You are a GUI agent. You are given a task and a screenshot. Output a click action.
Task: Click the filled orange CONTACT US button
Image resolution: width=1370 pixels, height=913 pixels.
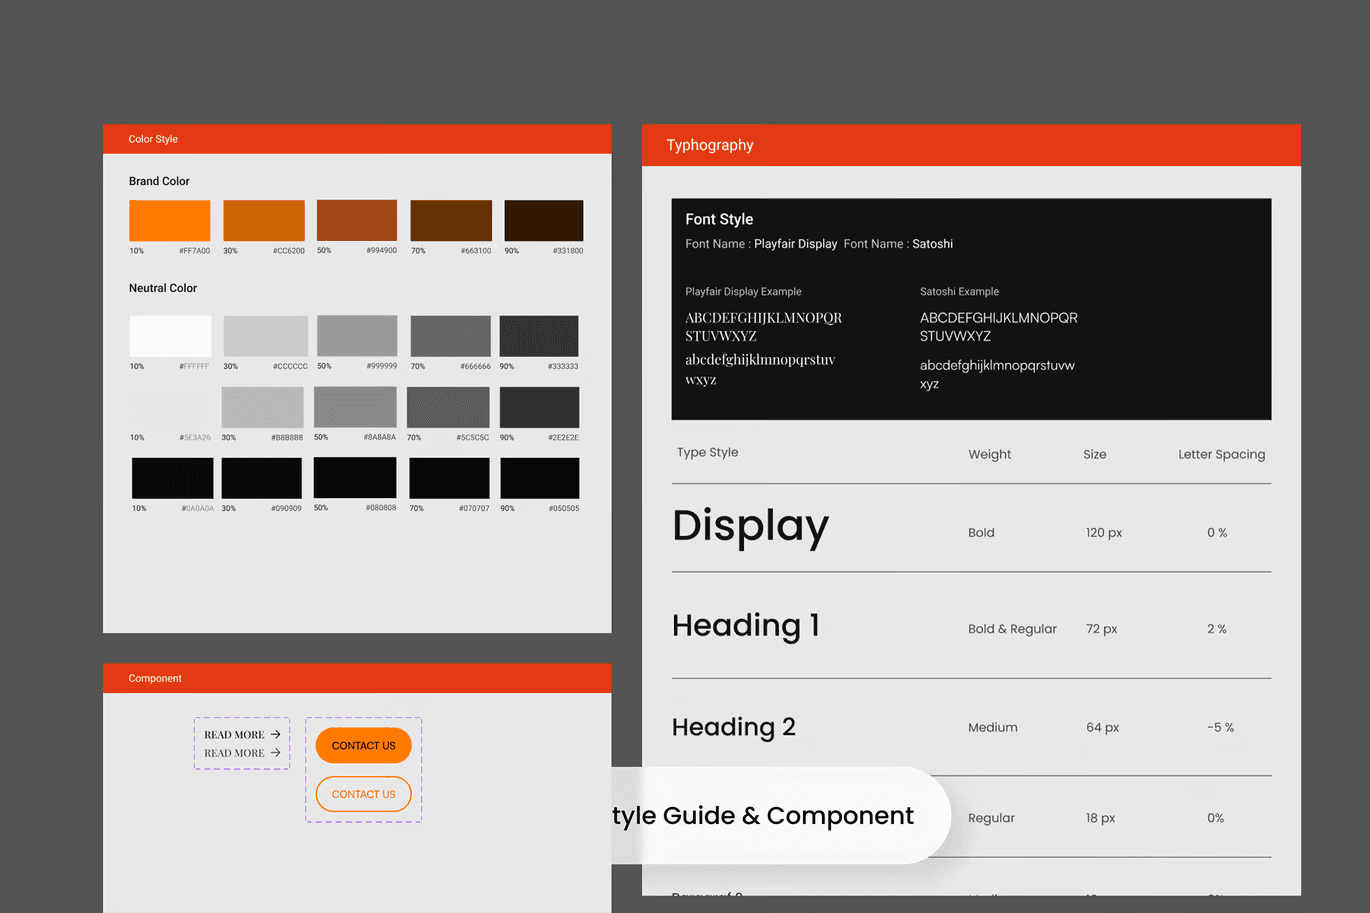coord(363,746)
